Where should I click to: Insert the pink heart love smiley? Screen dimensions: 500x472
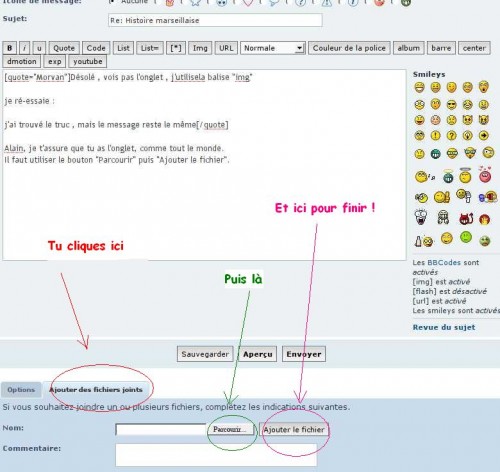coord(485,174)
